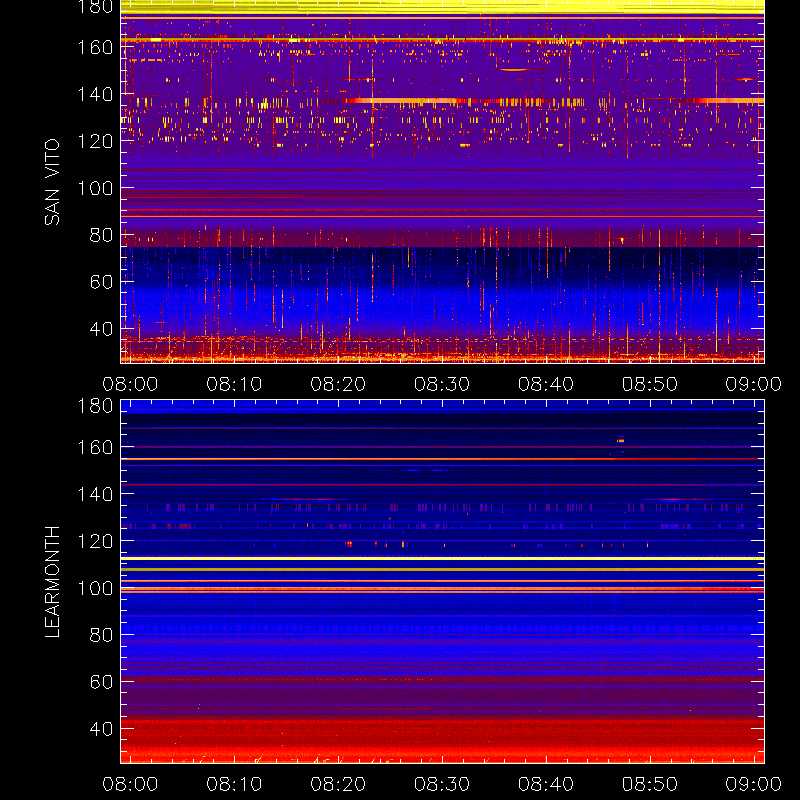This screenshot has height=800, width=800.
Task: Choose the 08:40 time label under Learmonth plot
Action: point(546,784)
